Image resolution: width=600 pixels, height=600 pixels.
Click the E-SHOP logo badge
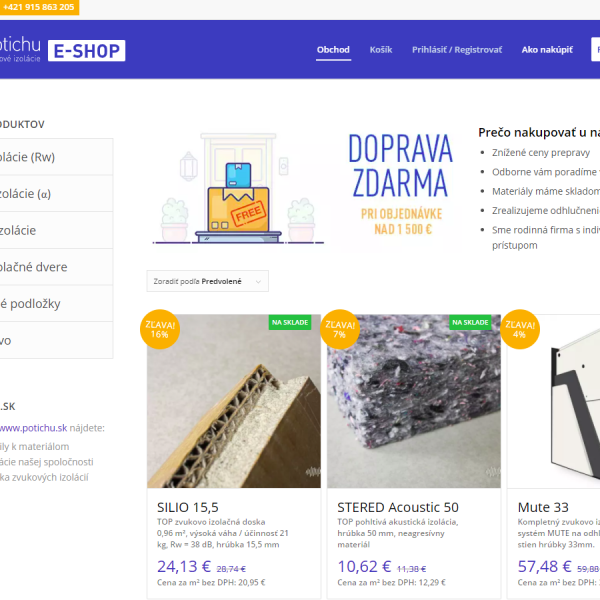[86, 51]
